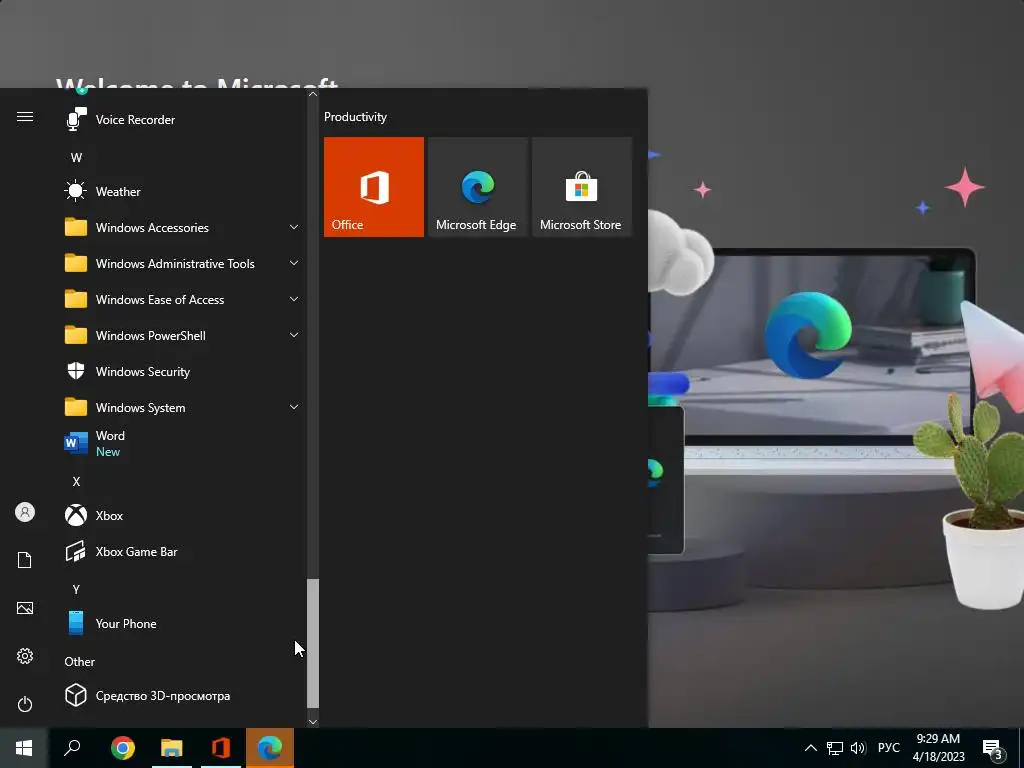This screenshot has width=1024, height=768.
Task: Jump to letter Y section header
Action: 76,589
